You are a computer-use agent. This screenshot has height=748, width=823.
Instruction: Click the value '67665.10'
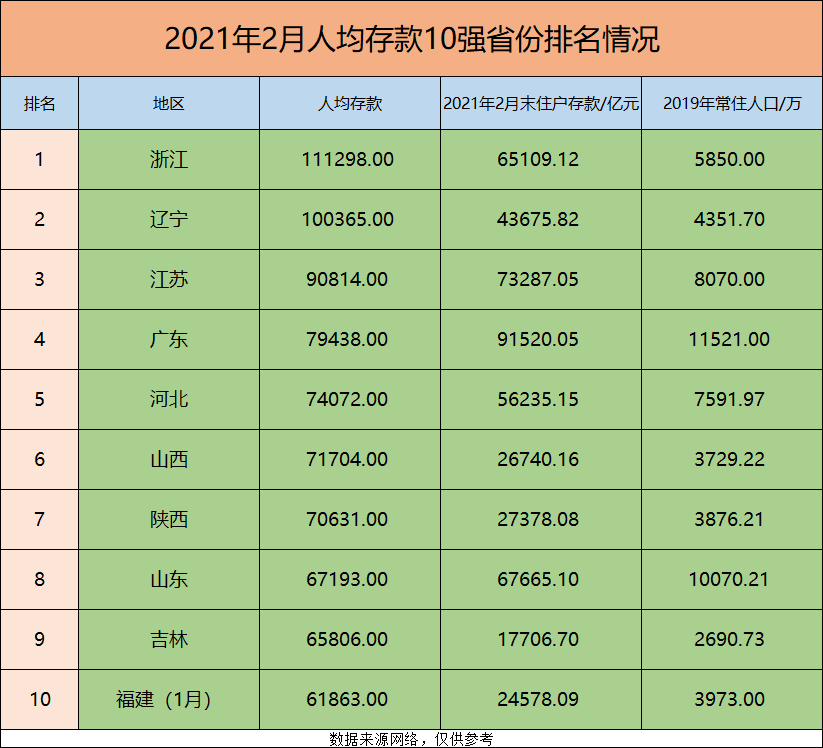[x=538, y=580]
